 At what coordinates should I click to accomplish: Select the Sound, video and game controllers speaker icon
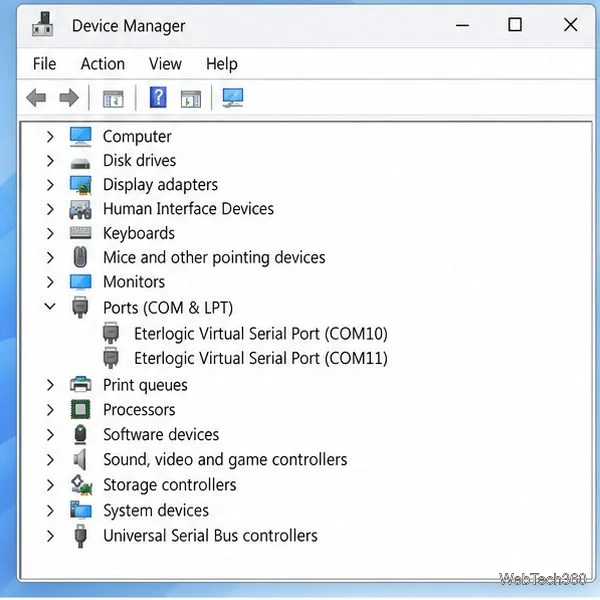[x=80, y=459]
